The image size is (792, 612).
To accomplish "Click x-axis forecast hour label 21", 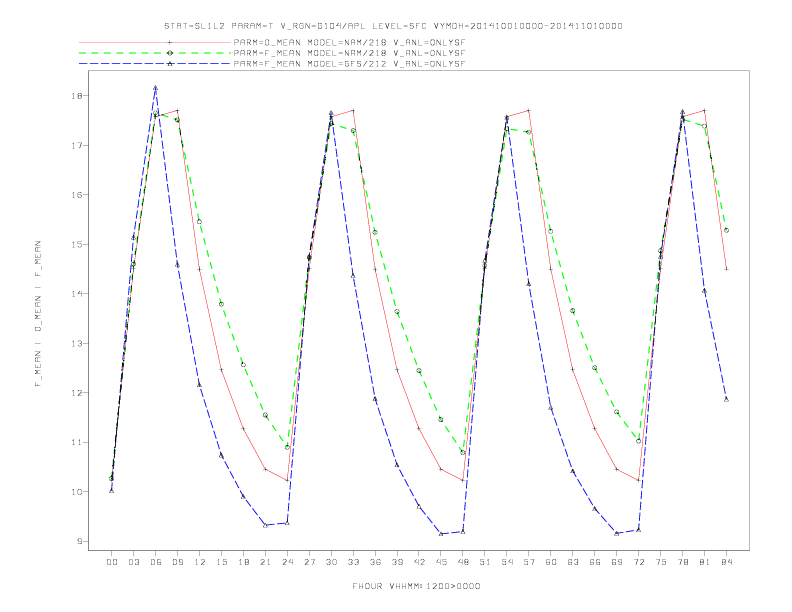I will coord(266,562).
